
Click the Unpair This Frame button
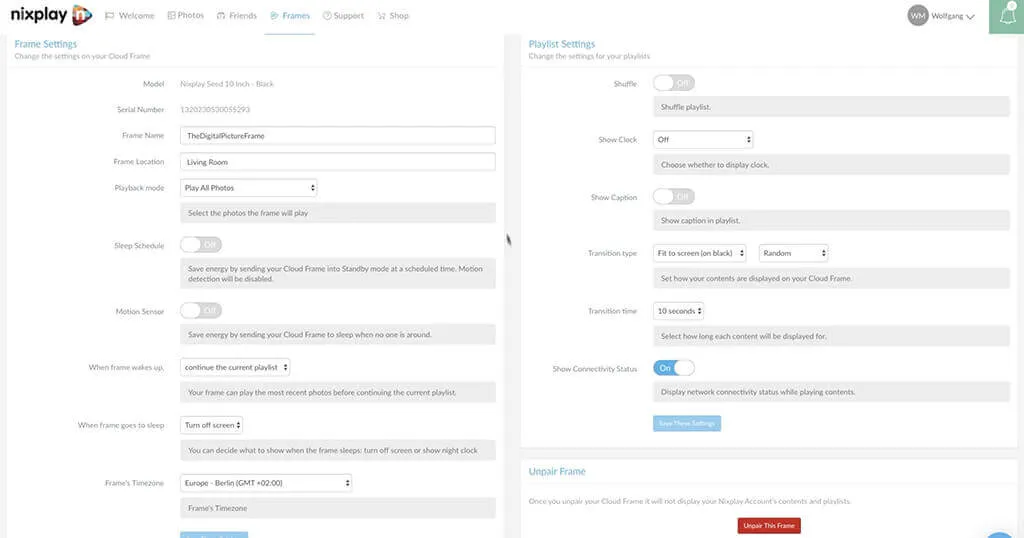click(x=769, y=526)
